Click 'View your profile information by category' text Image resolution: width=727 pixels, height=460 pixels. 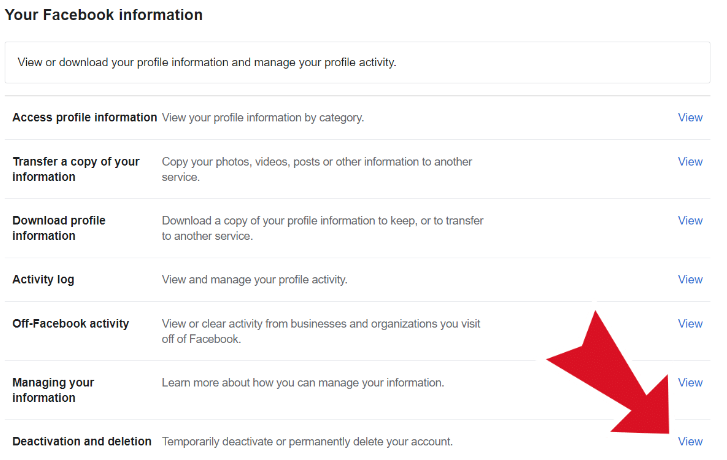pyautogui.click(x=262, y=118)
